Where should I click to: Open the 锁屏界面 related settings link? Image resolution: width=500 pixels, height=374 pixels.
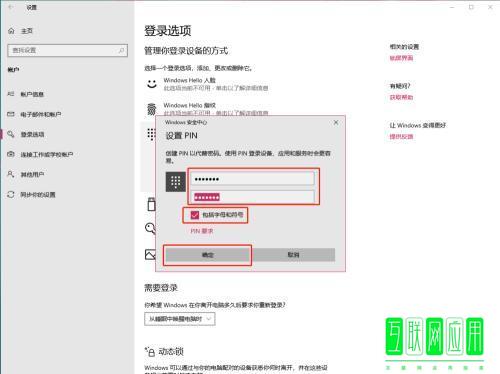(x=401, y=58)
